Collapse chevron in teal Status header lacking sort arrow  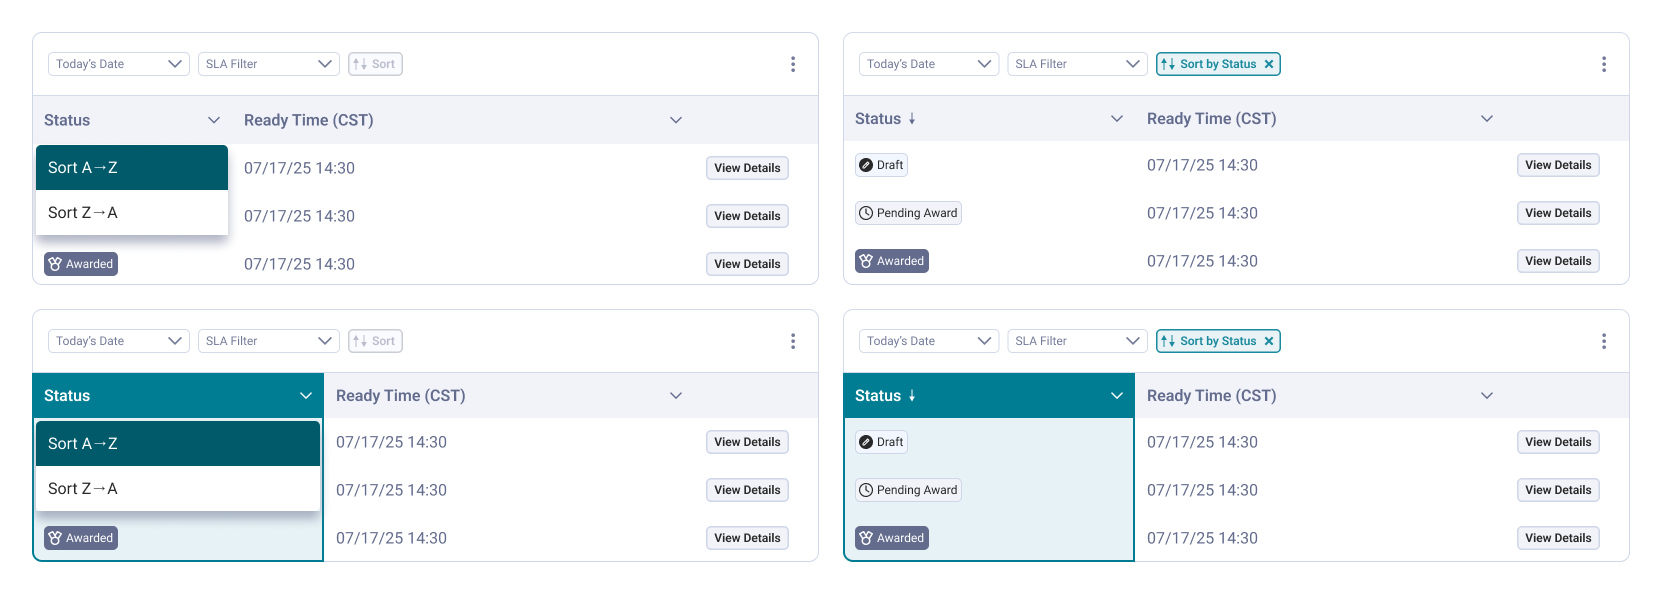306,396
